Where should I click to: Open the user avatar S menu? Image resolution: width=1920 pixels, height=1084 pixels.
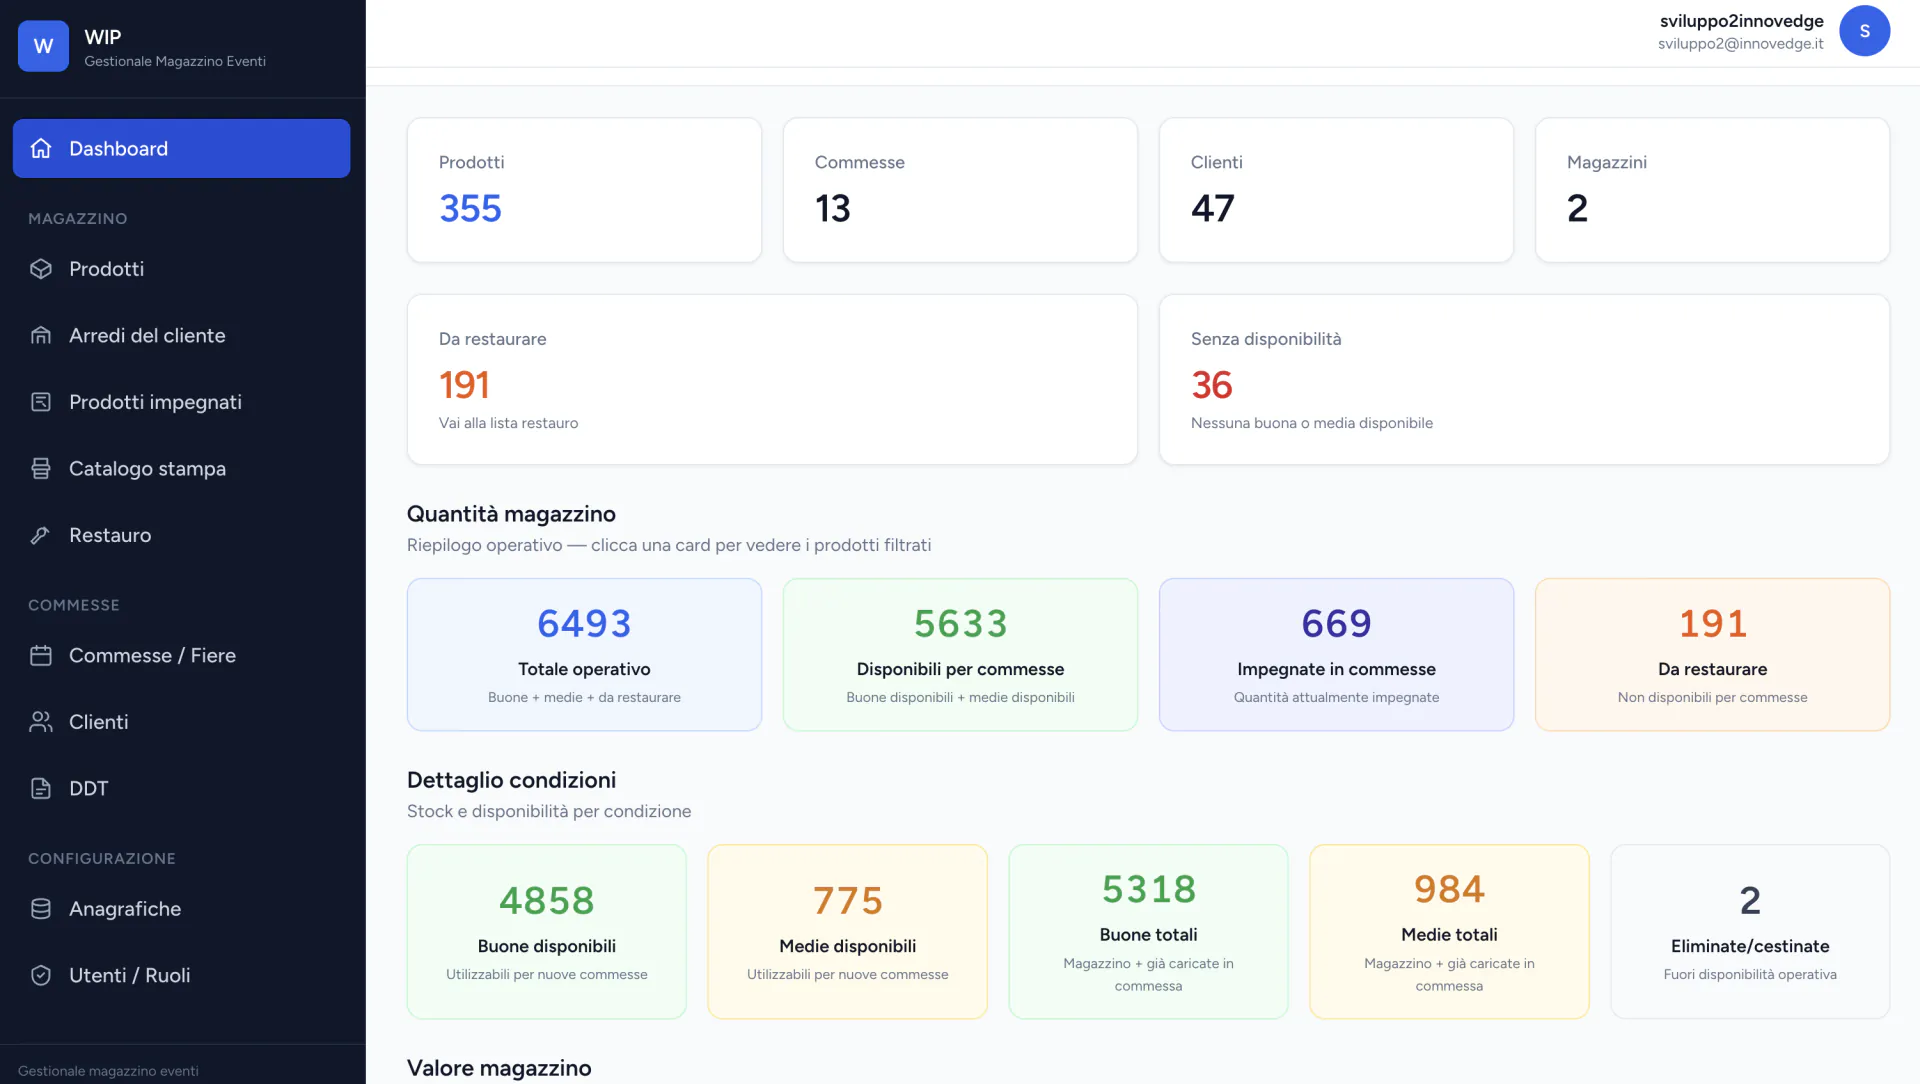coord(1864,31)
